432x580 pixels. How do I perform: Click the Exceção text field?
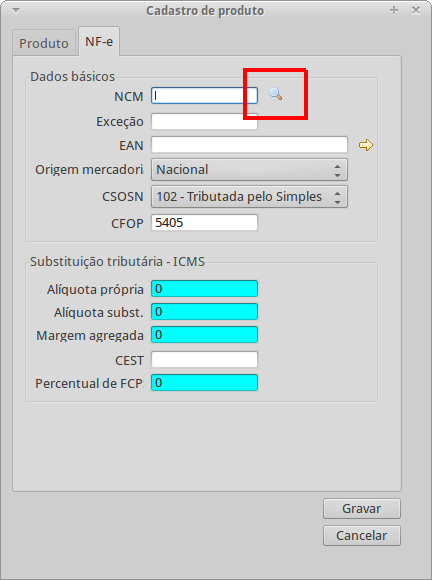pyautogui.click(x=204, y=121)
